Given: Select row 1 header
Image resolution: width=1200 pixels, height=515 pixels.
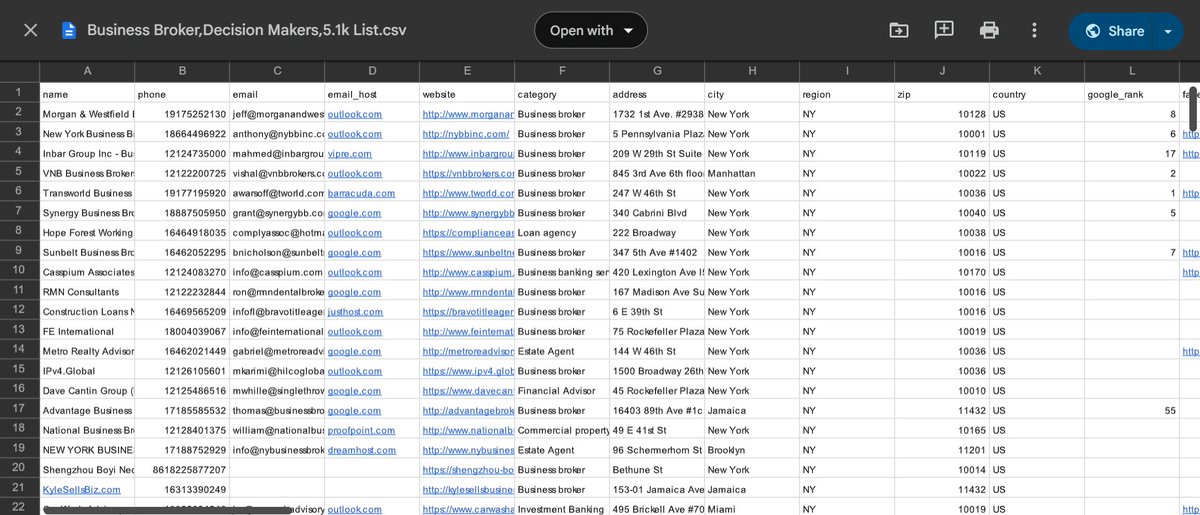Looking at the screenshot, I should 19,93.
